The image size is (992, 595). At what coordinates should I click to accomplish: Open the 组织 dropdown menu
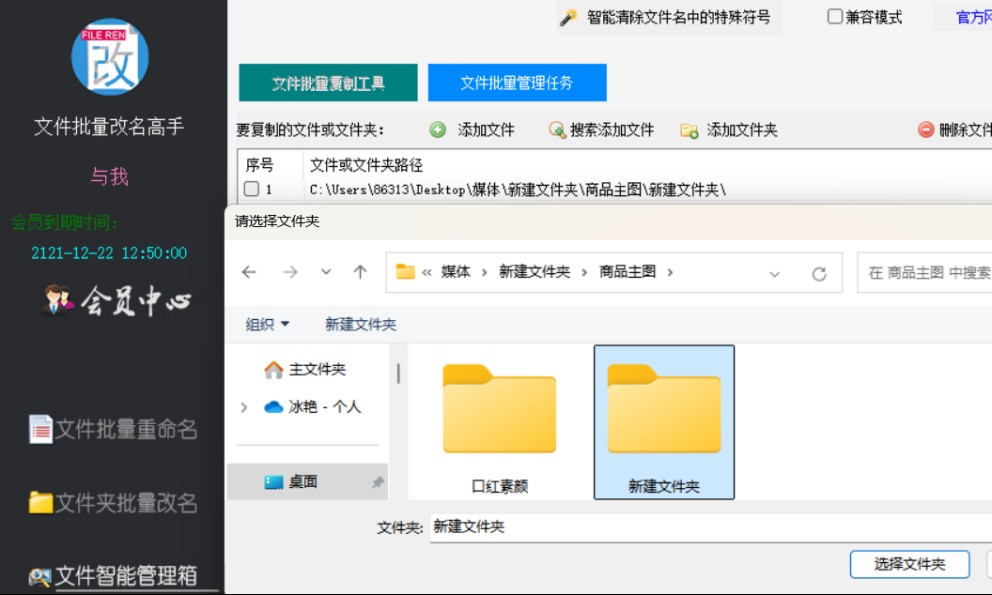point(267,324)
